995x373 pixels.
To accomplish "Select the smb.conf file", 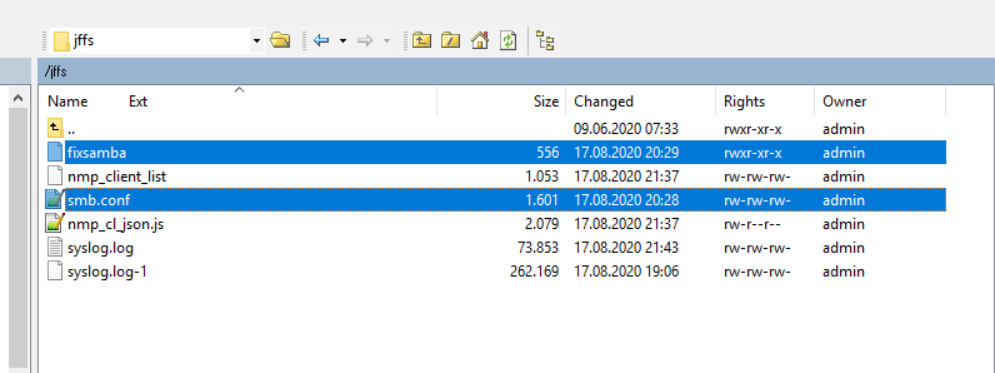I will [496, 200].
